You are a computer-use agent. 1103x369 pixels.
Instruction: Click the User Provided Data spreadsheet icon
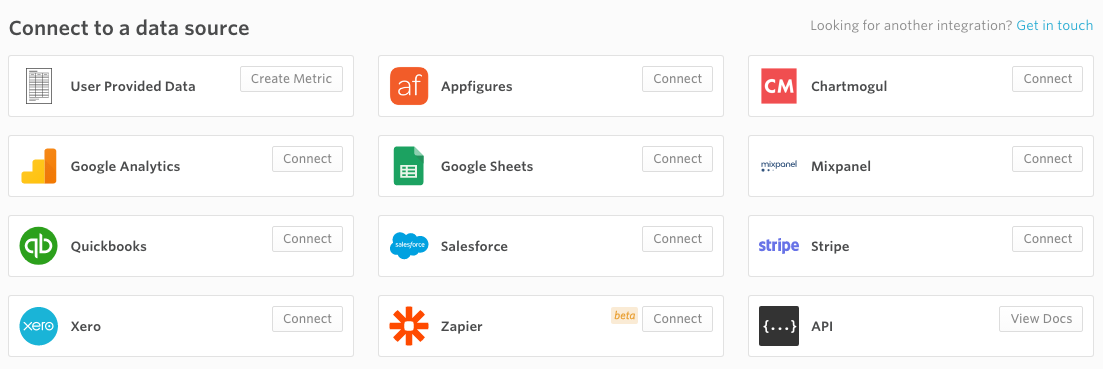click(x=39, y=86)
